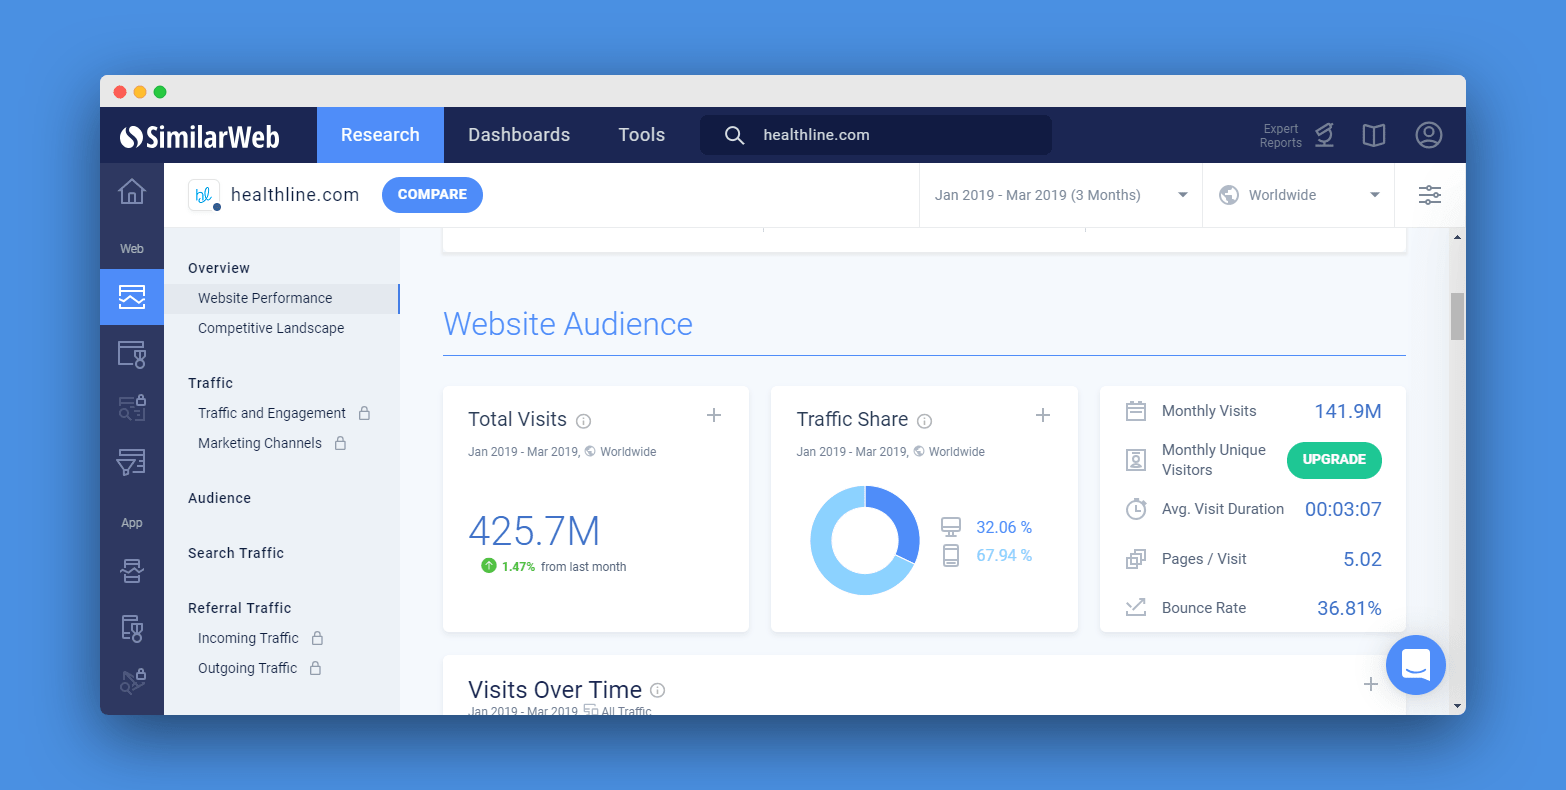Add Visits Over Time widget with plus
Screen dimensions: 1566x790
[x=1371, y=684]
